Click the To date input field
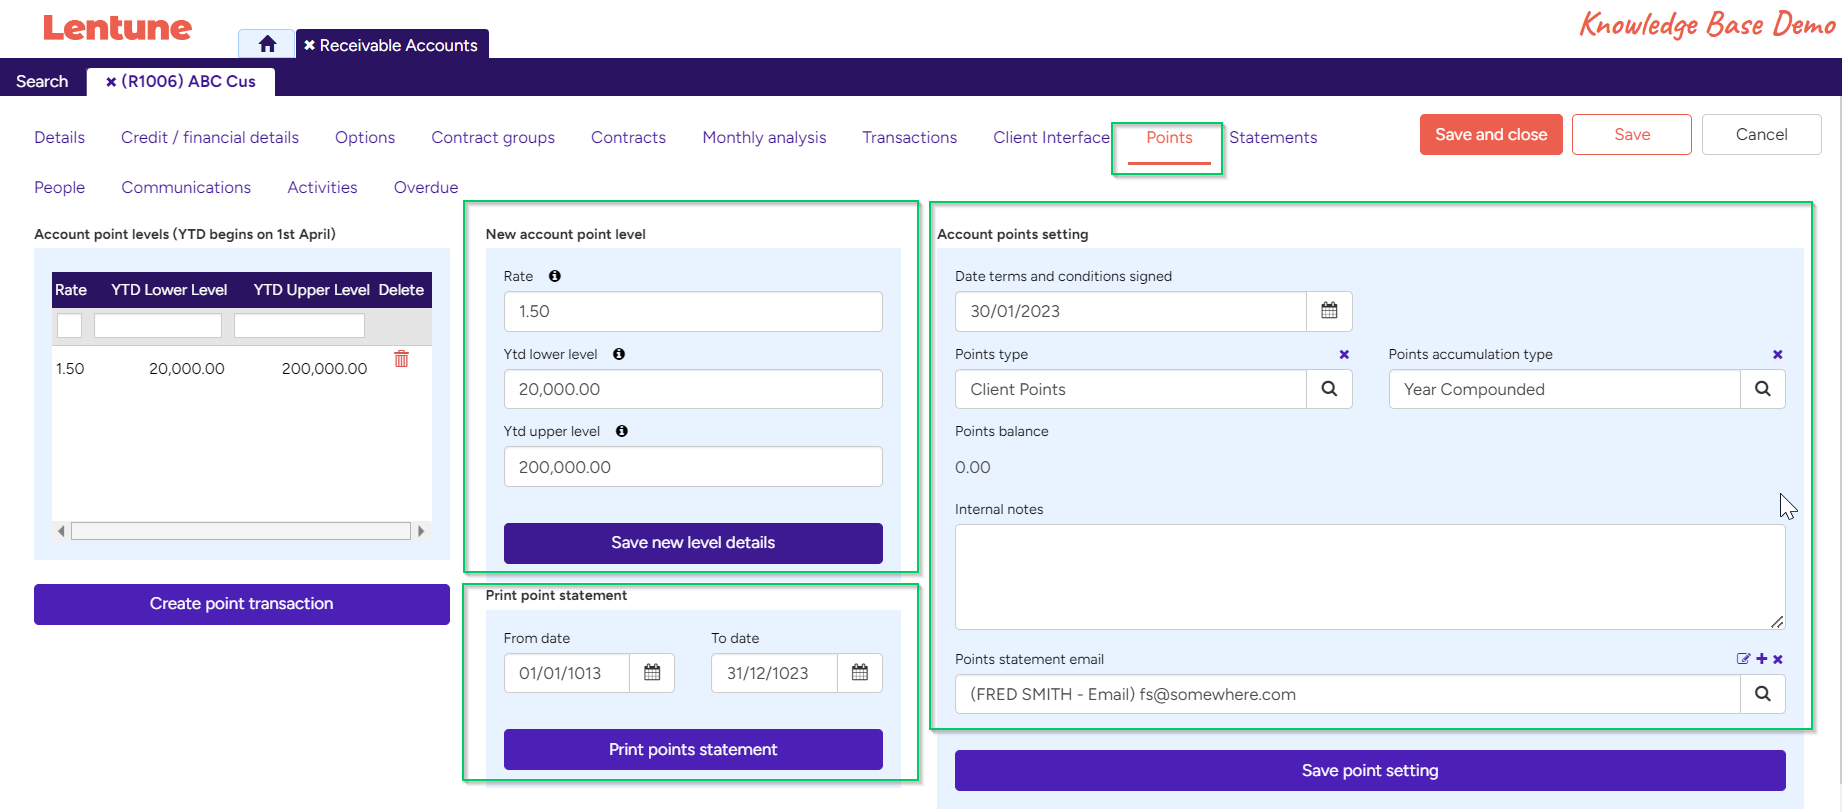The width and height of the screenshot is (1842, 812). (774, 673)
